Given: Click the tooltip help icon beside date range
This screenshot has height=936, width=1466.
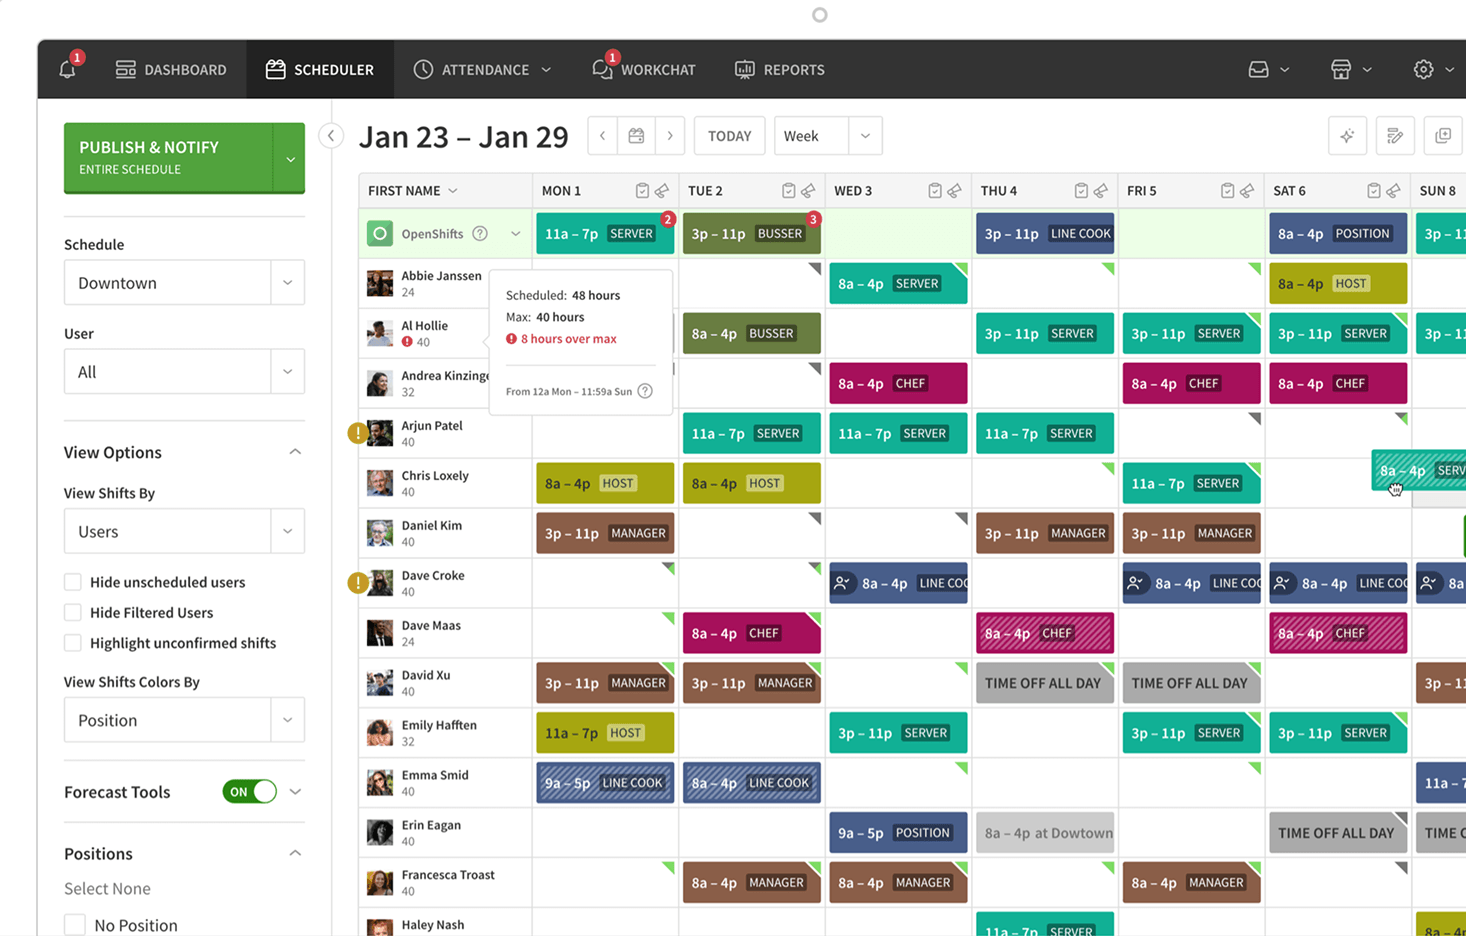Looking at the screenshot, I should click(645, 391).
